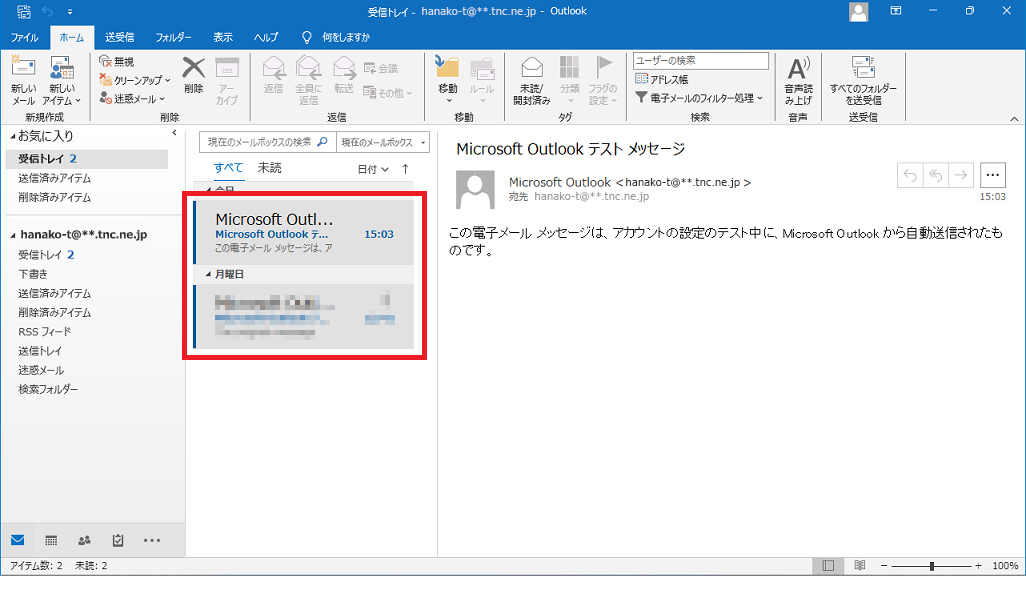Open the People view icon
Image resolution: width=1026 pixels, height=602 pixels.
coord(84,540)
